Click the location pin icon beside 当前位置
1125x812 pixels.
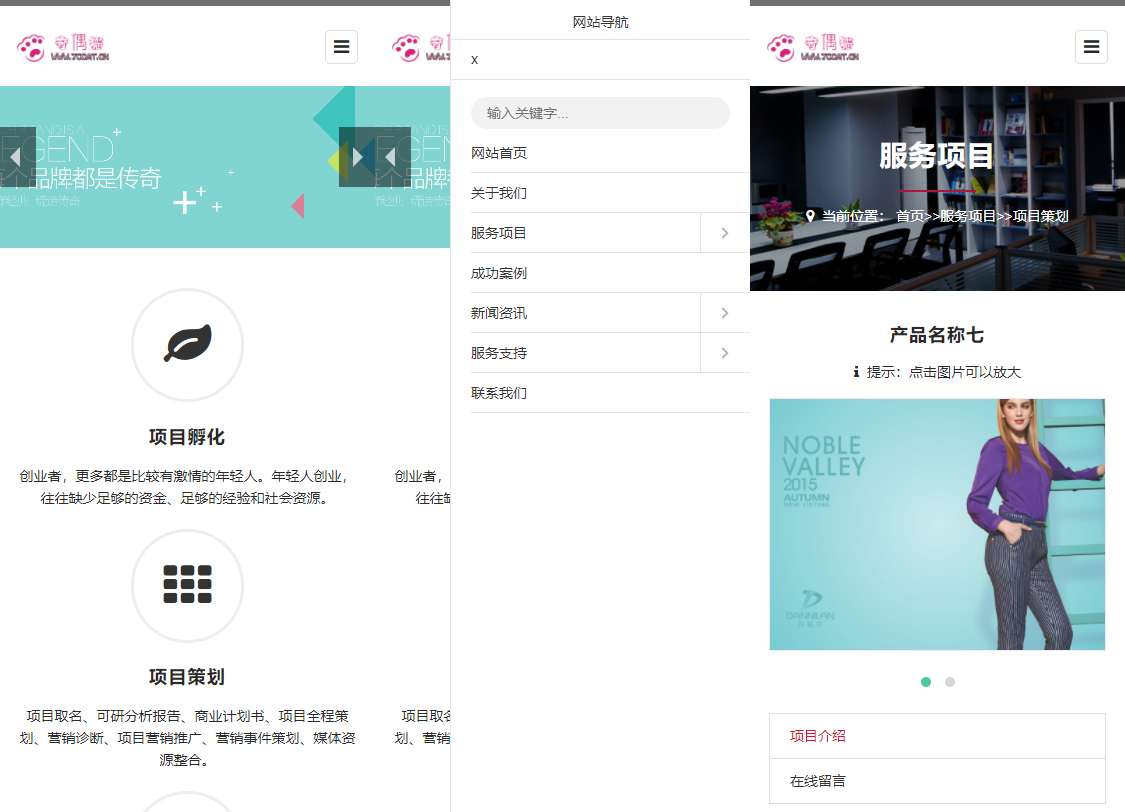click(810, 215)
